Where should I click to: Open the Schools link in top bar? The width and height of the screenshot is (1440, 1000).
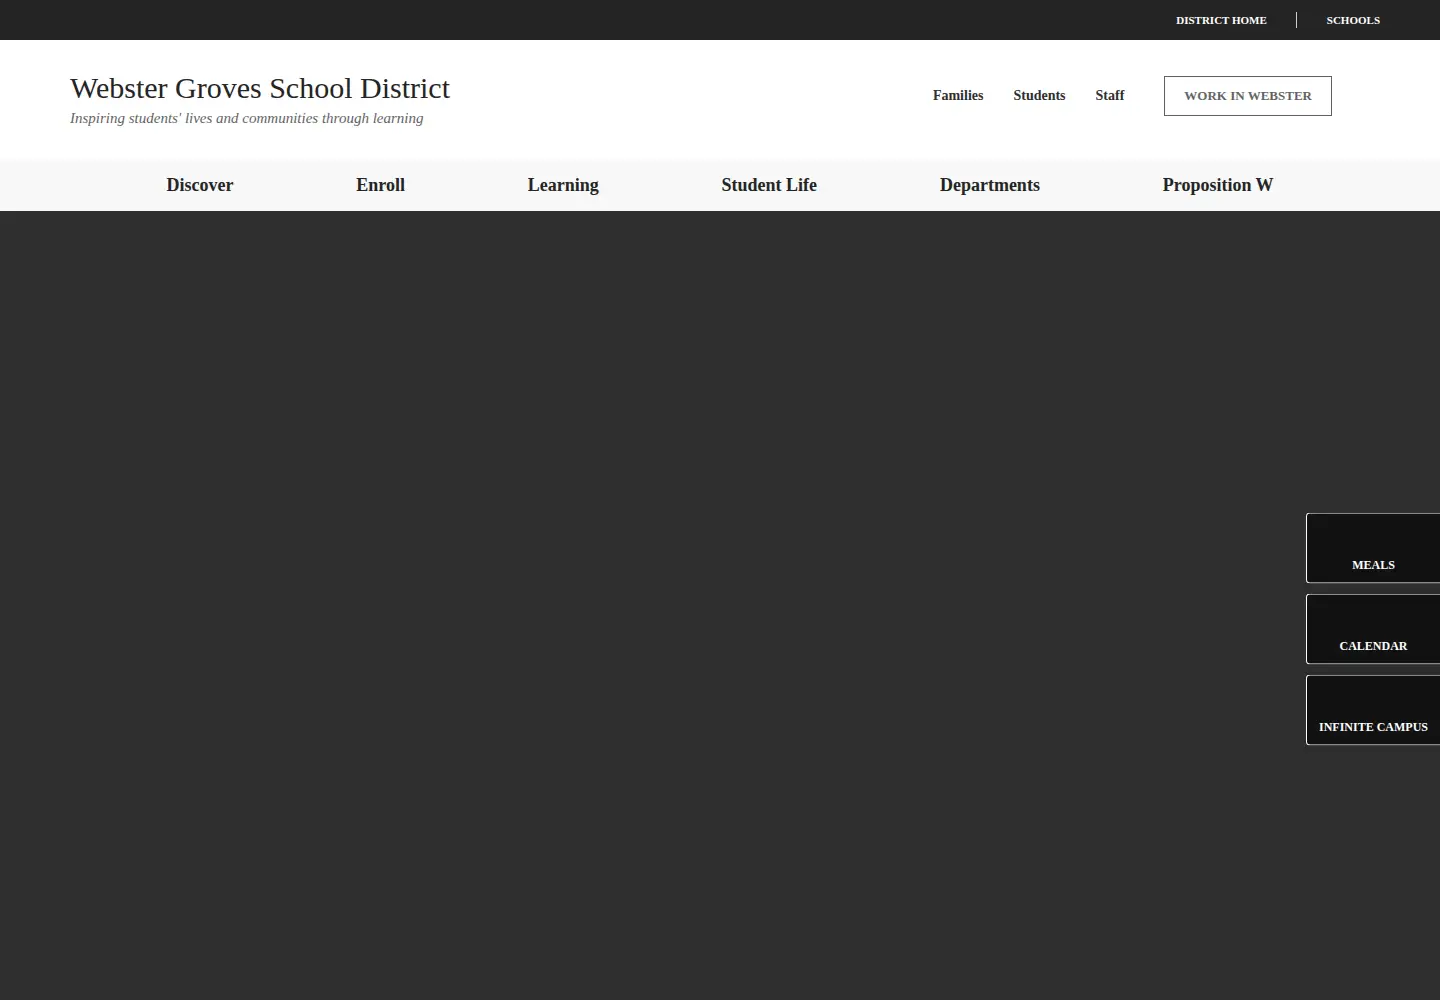[x=1353, y=20]
